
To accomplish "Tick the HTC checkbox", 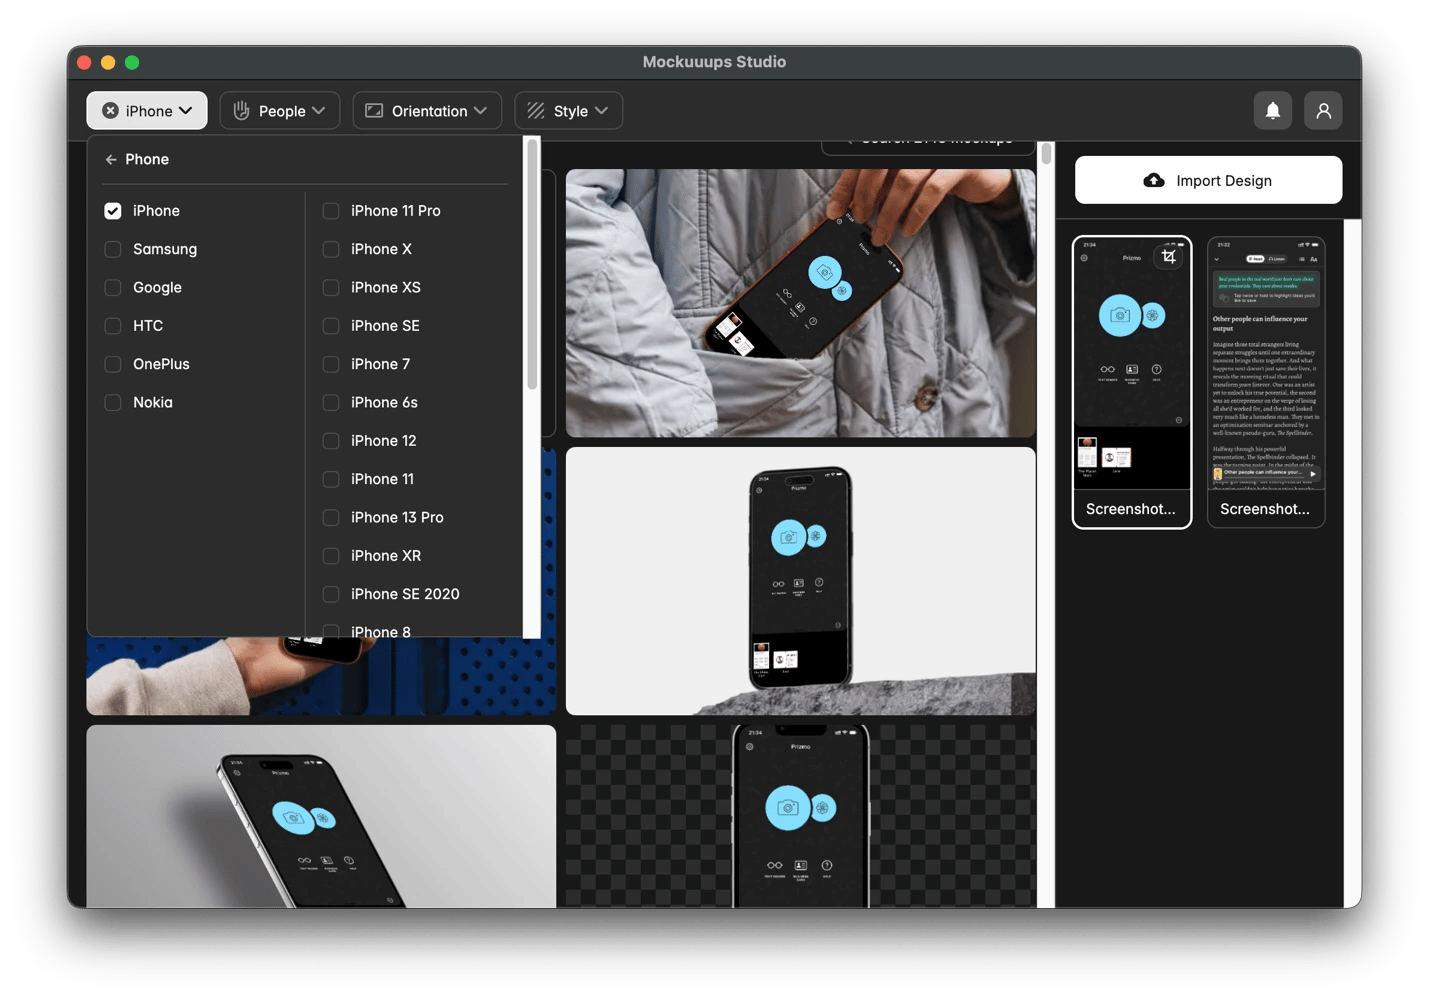I will [x=113, y=326].
